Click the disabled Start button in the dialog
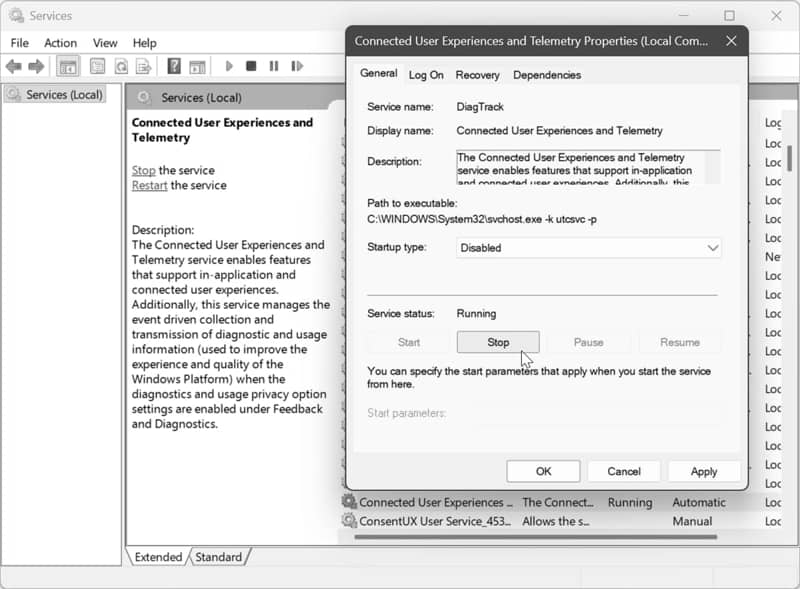Image resolution: width=800 pixels, height=589 pixels. [409, 342]
